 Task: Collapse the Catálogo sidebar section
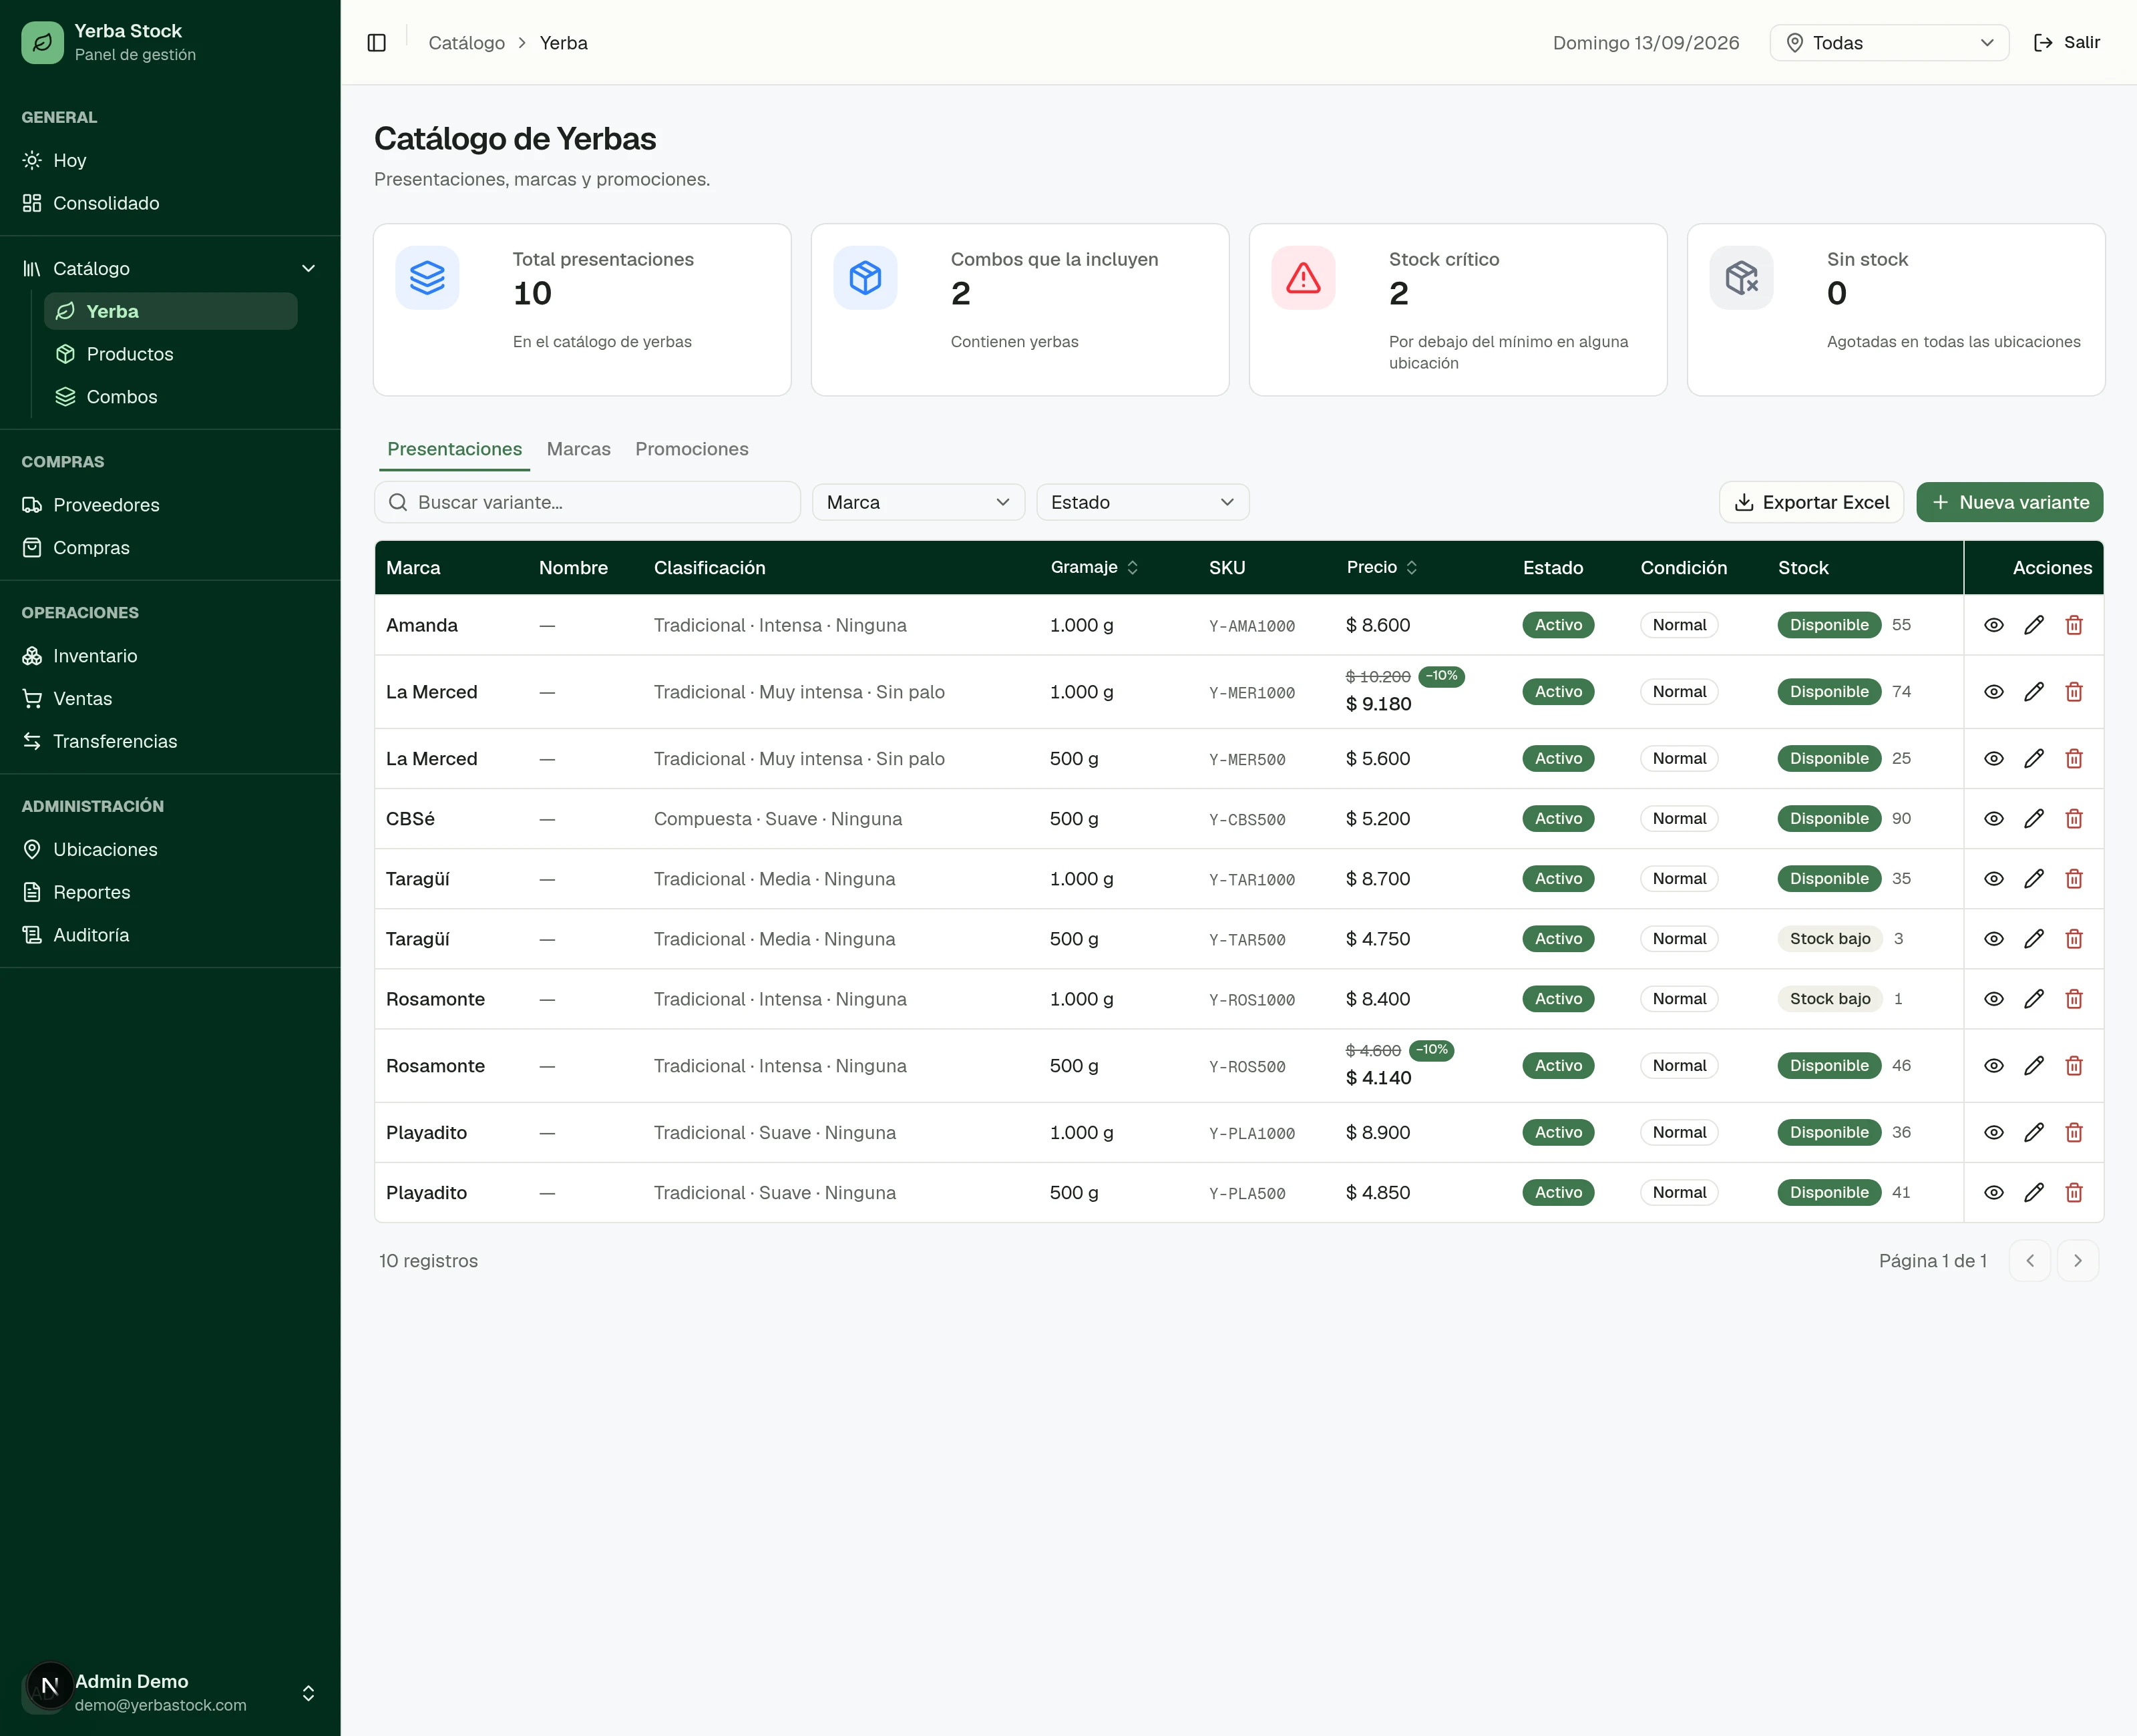click(170, 269)
